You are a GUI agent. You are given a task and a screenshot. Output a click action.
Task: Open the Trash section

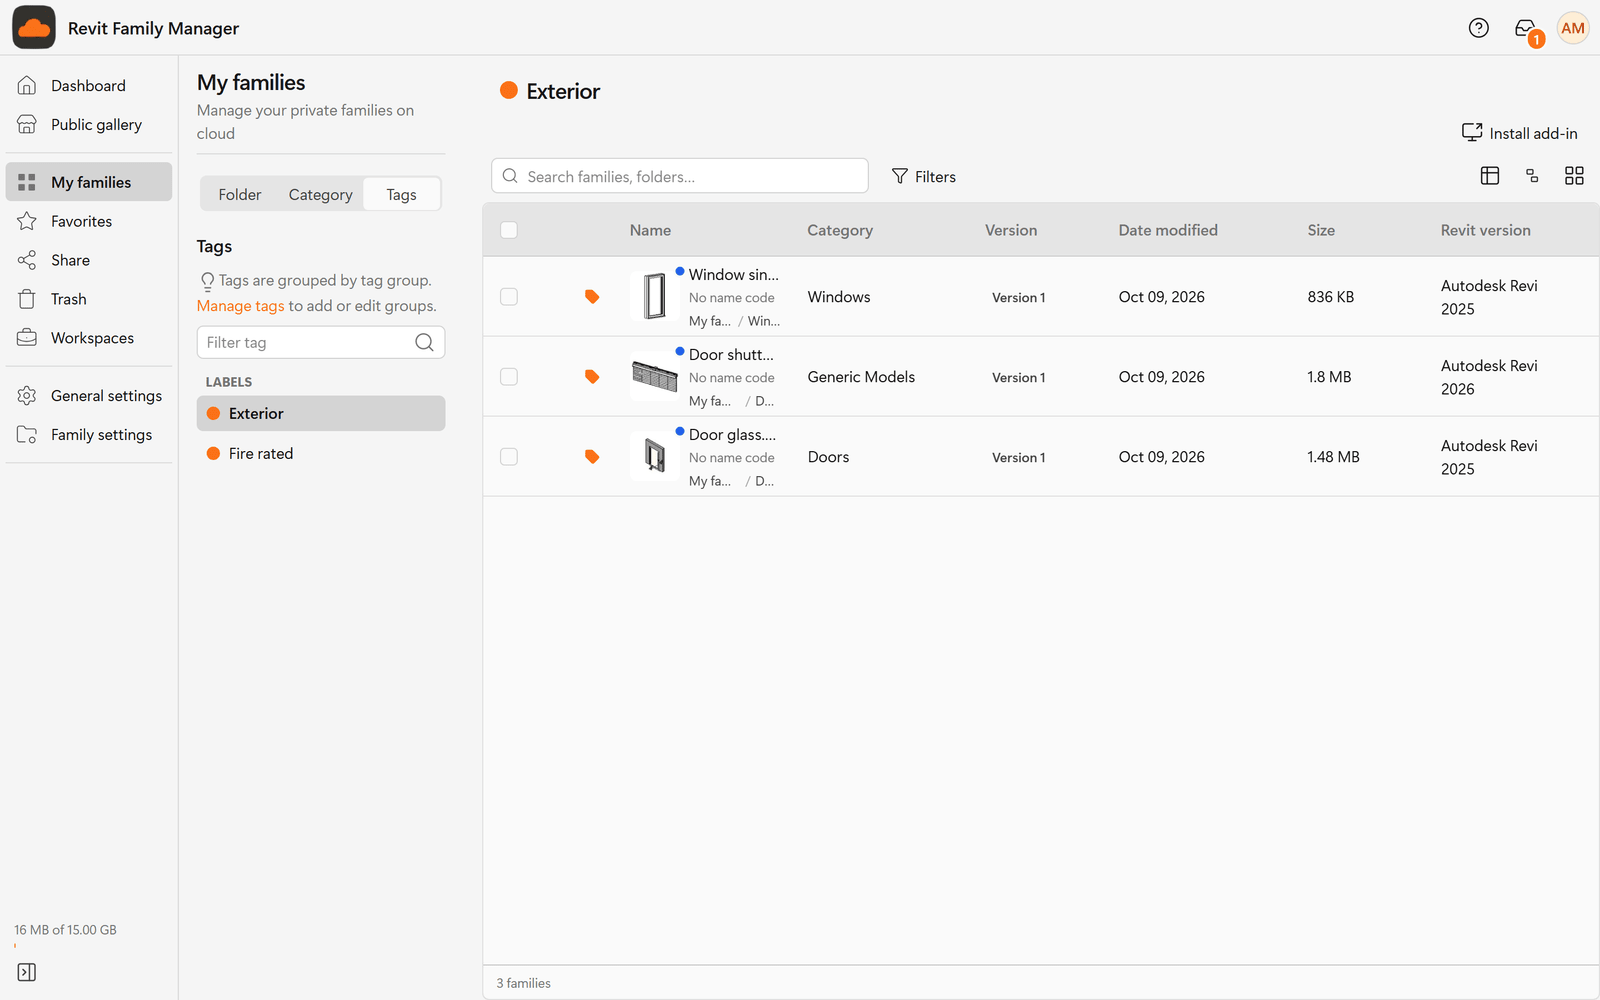pos(88,299)
